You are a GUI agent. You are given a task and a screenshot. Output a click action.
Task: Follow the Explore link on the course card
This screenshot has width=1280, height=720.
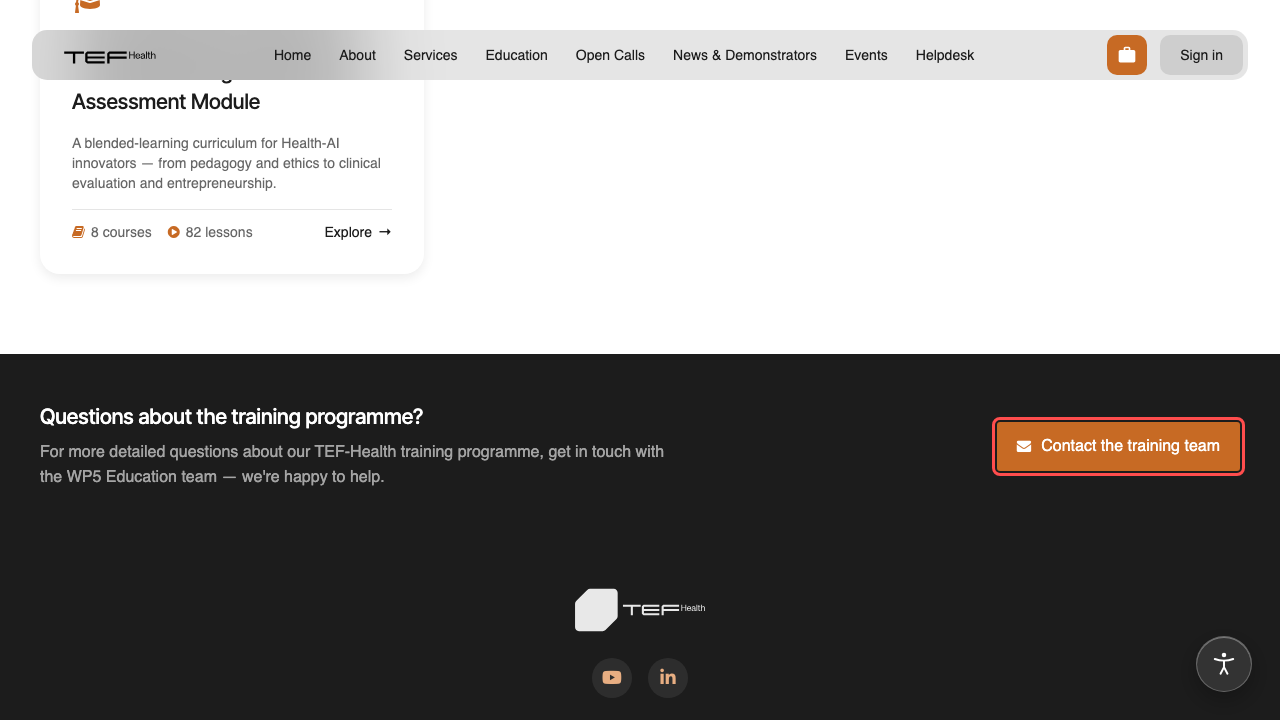click(358, 232)
